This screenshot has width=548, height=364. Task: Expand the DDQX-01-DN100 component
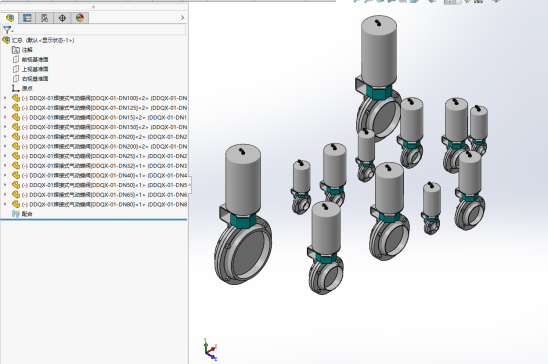tap(5, 98)
